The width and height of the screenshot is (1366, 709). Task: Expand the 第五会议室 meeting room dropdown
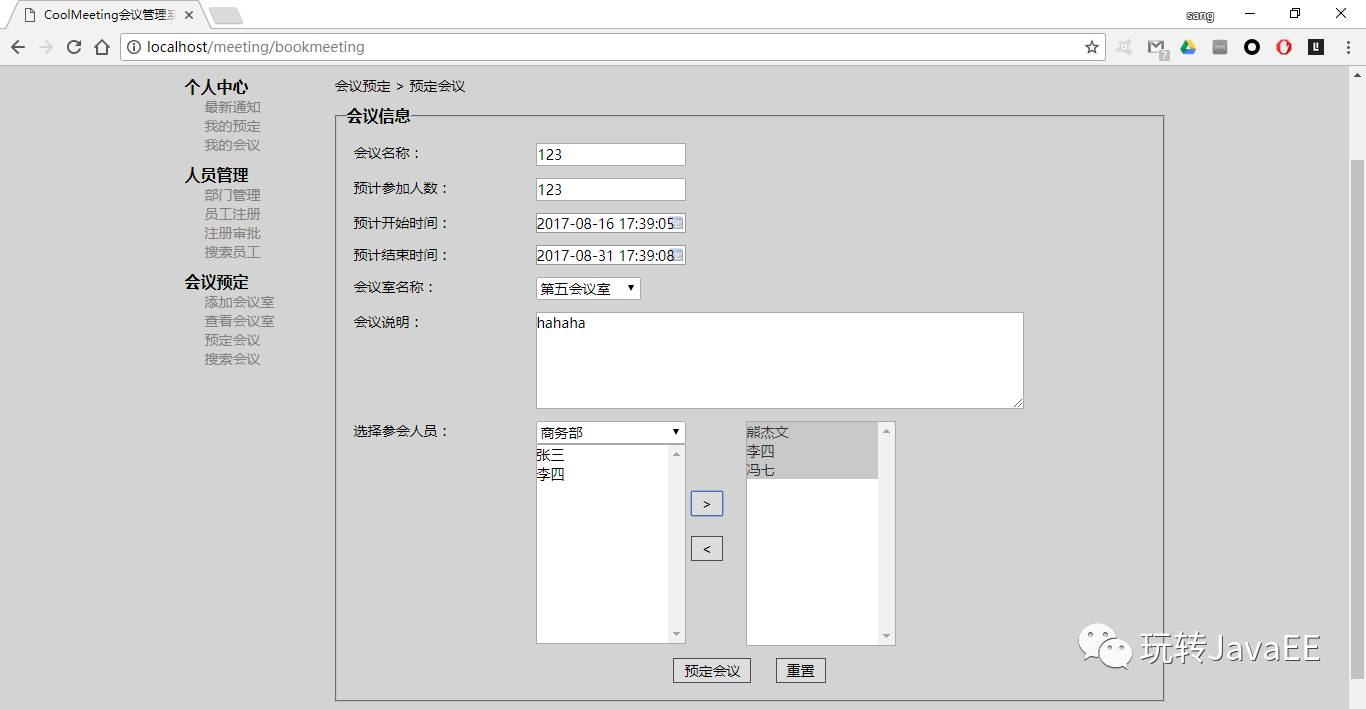point(588,289)
